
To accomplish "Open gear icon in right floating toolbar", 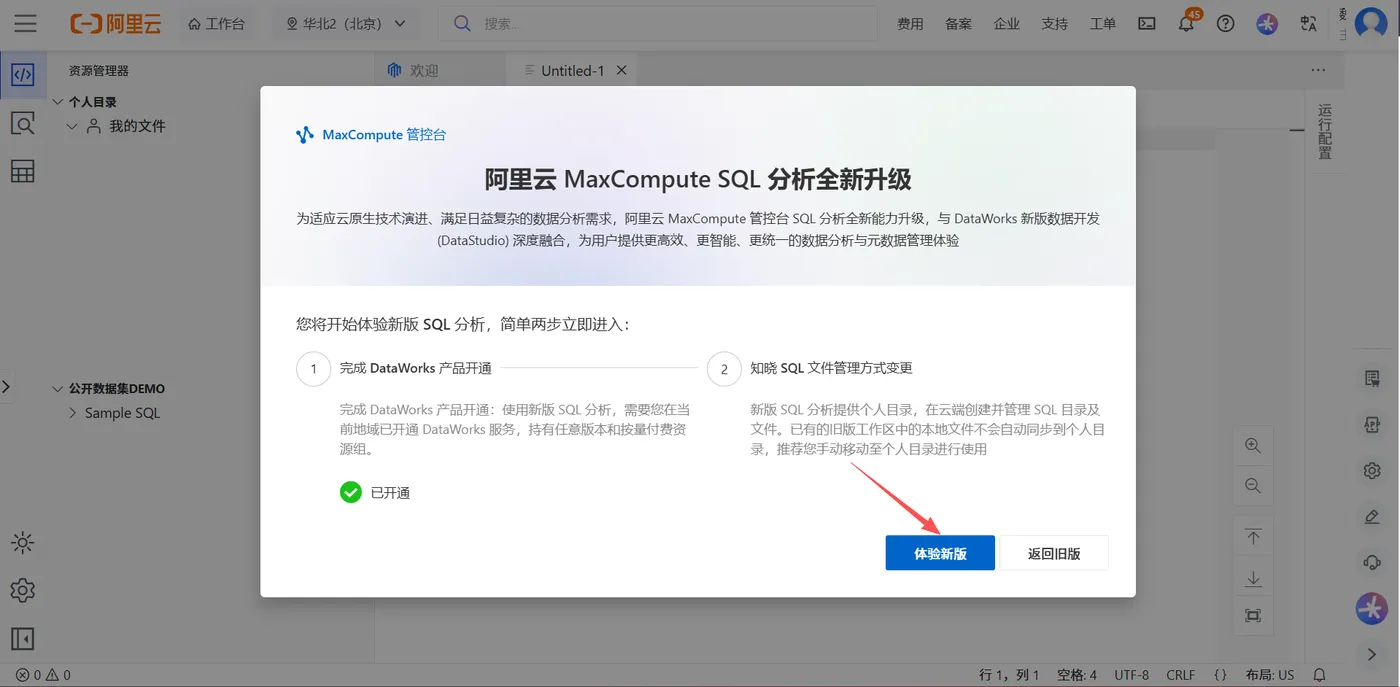I will [x=1372, y=470].
